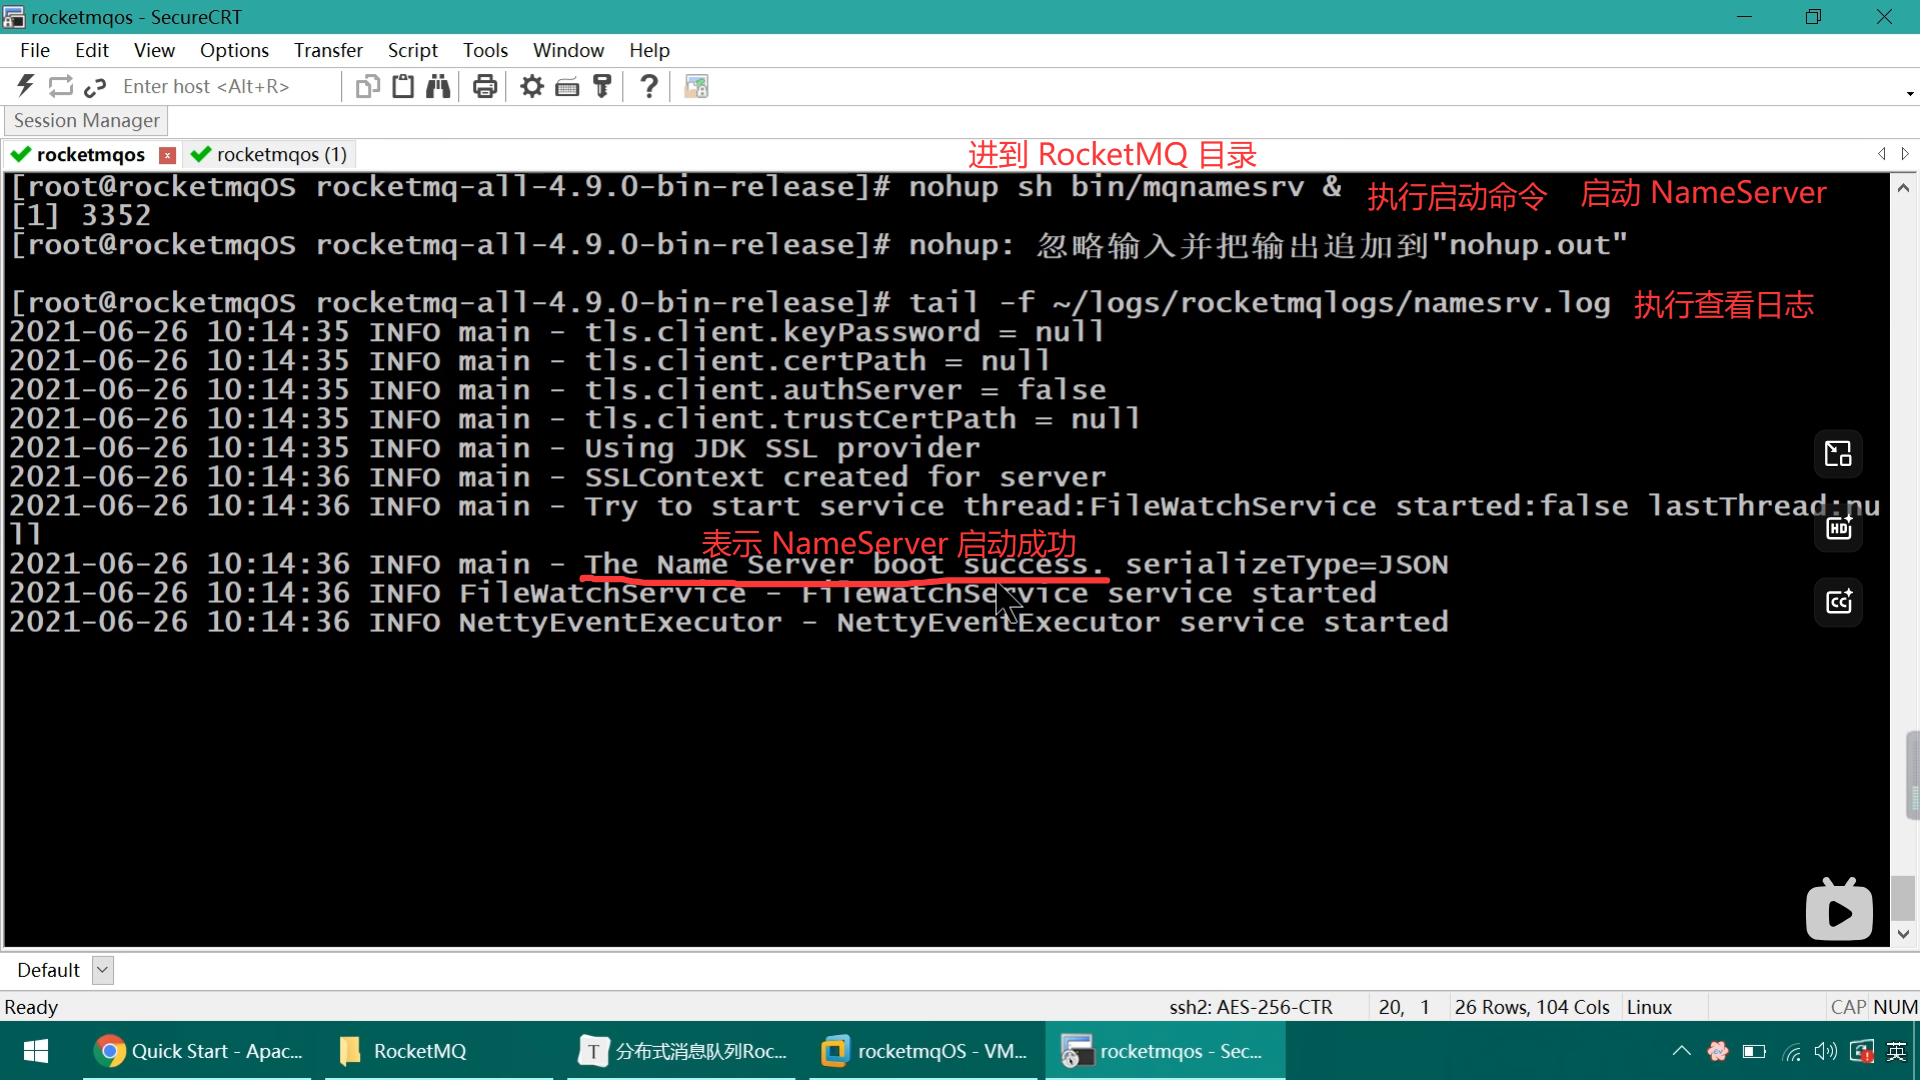1920x1080 pixels.
Task: Show hidden system tray icons chevron
Action: click(1681, 1051)
